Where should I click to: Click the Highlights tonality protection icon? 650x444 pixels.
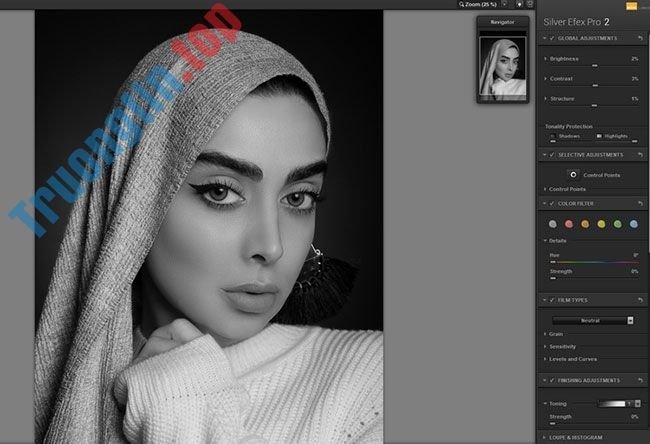(x=599, y=136)
